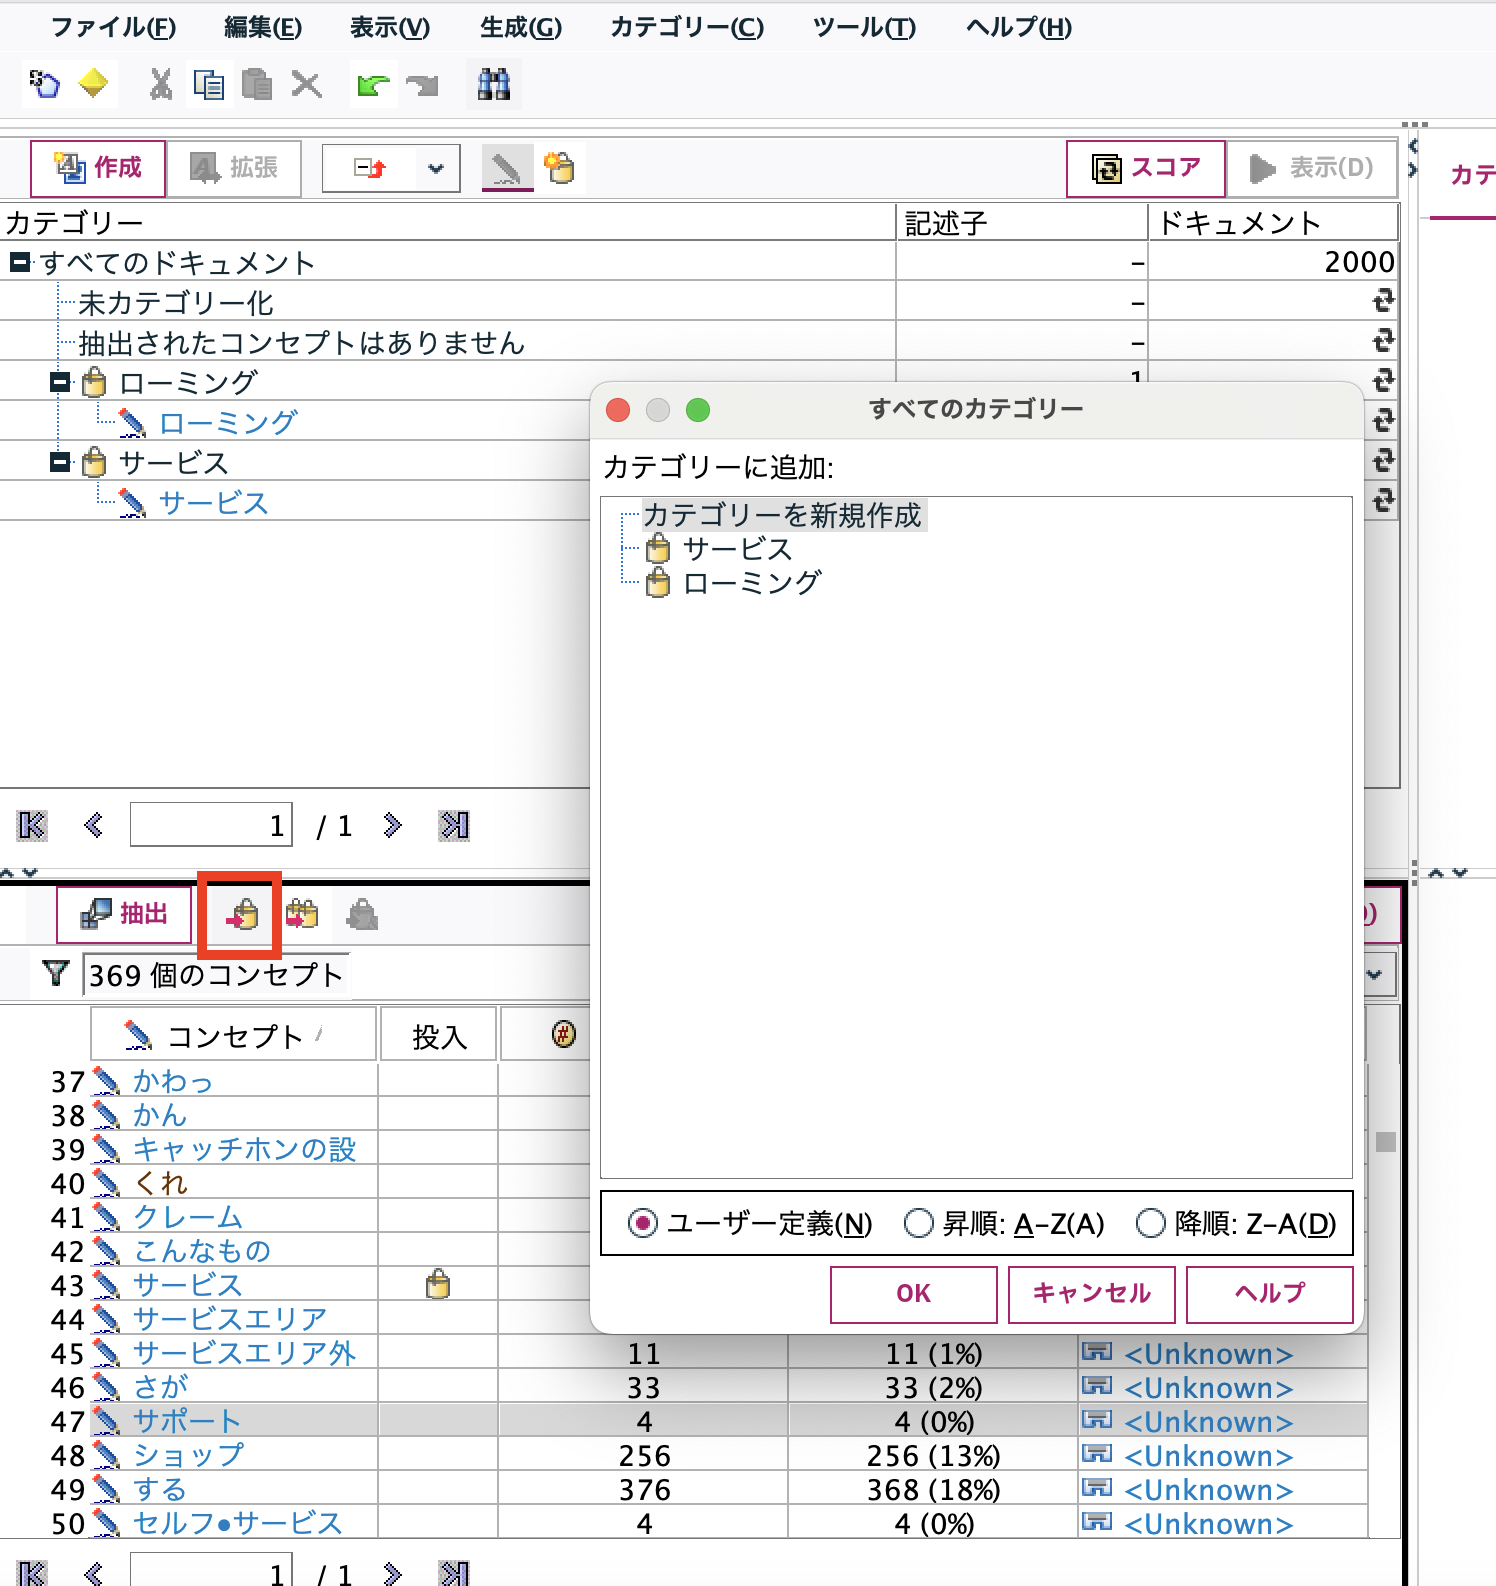Viewport: 1496px width, 1586px height.
Task: Click the スコア button
Action: point(1146,168)
